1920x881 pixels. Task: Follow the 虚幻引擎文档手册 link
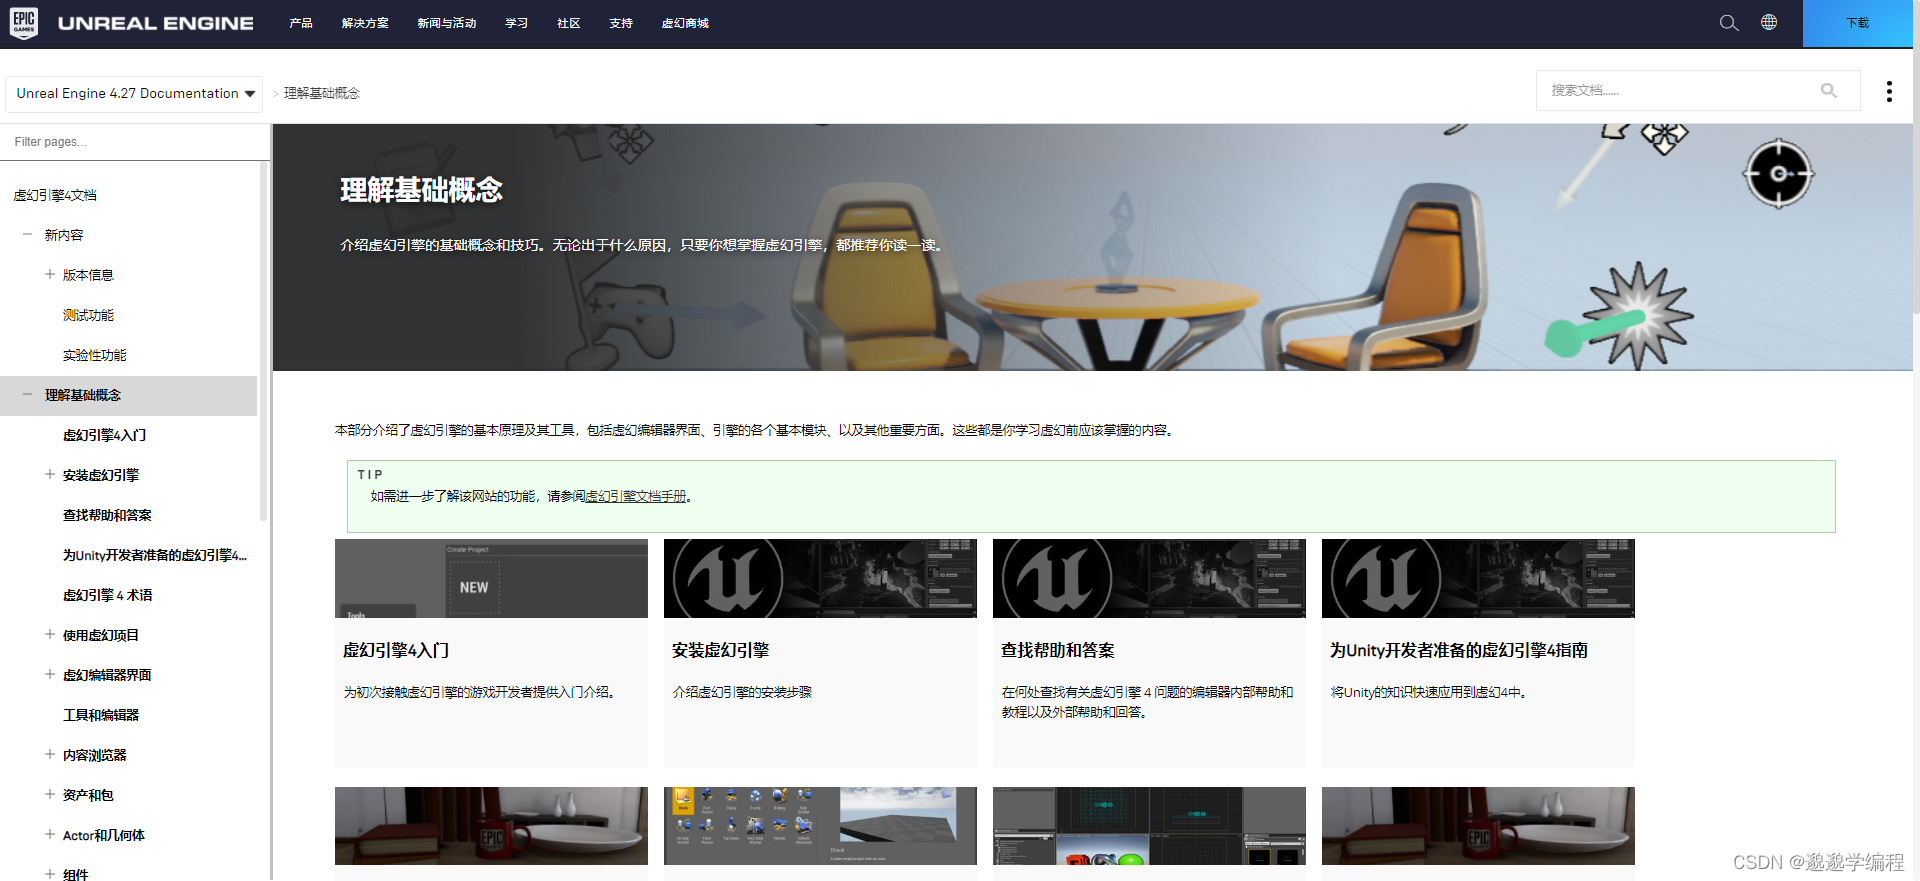[x=636, y=496]
